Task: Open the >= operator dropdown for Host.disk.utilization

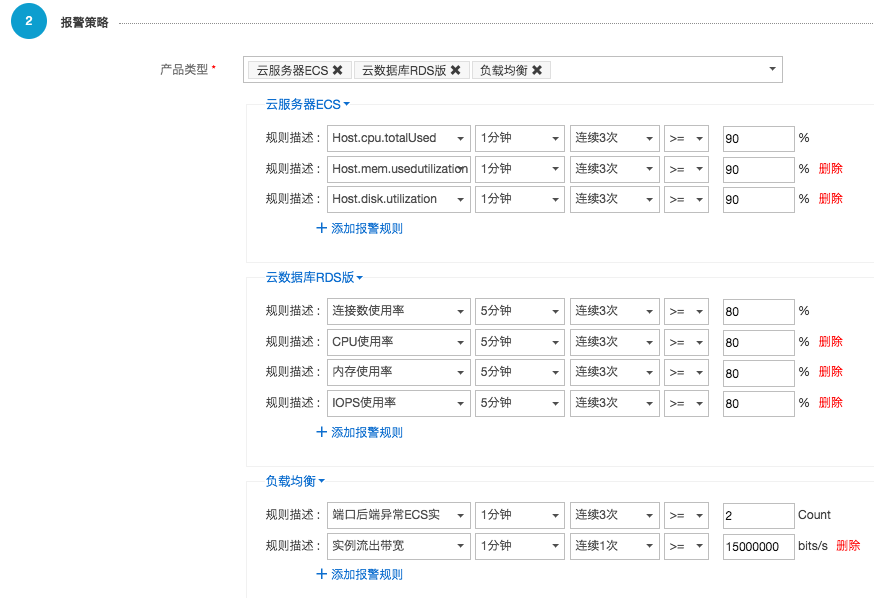Action: point(686,199)
